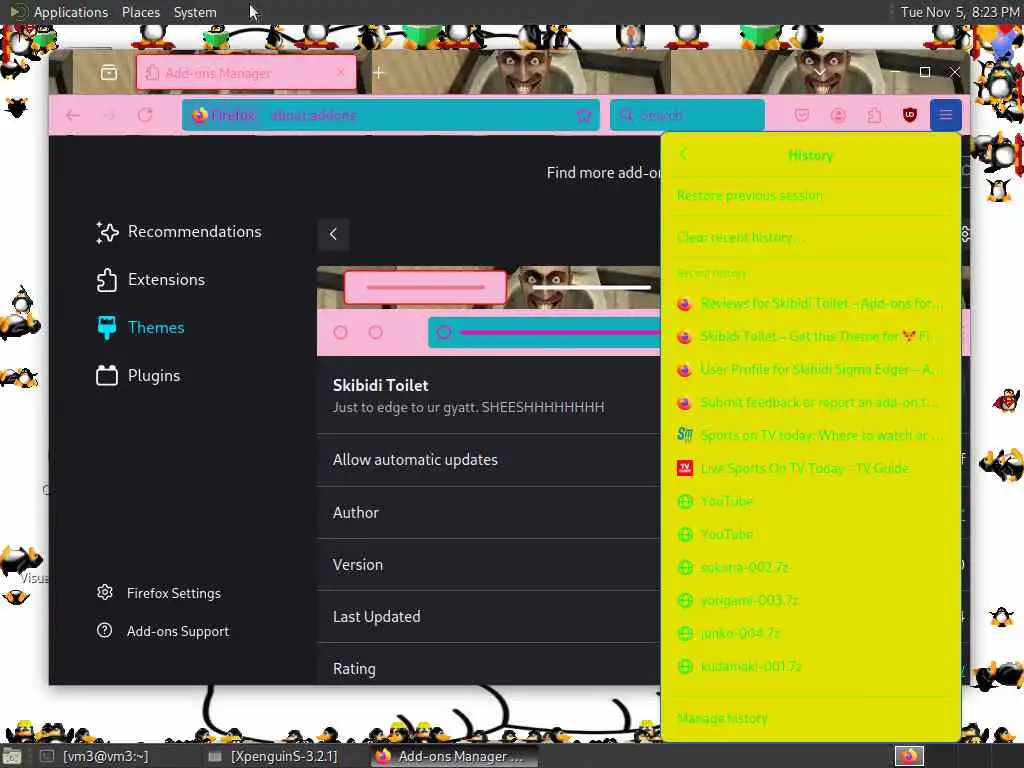Go back from the History panel
Image resolution: width=1024 pixels, height=768 pixels.
pos(684,155)
